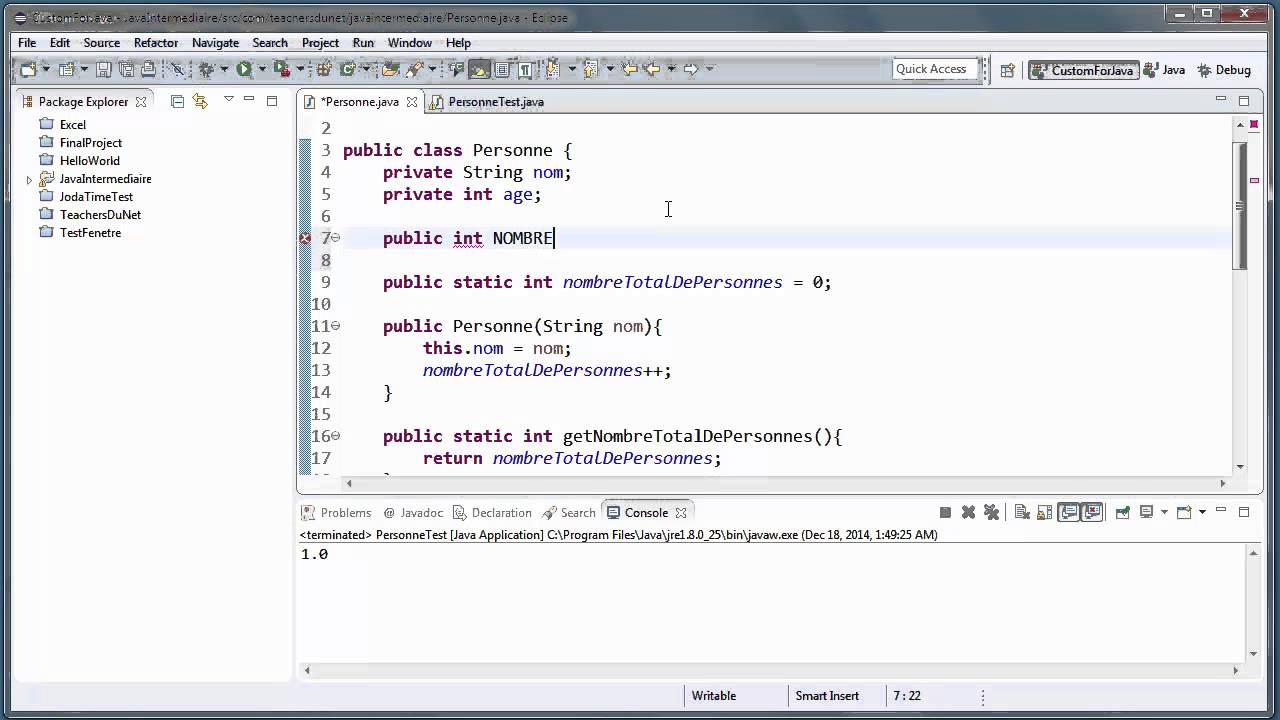The image size is (1280, 720).
Task: Open the Refactor menu
Action: click(x=156, y=43)
